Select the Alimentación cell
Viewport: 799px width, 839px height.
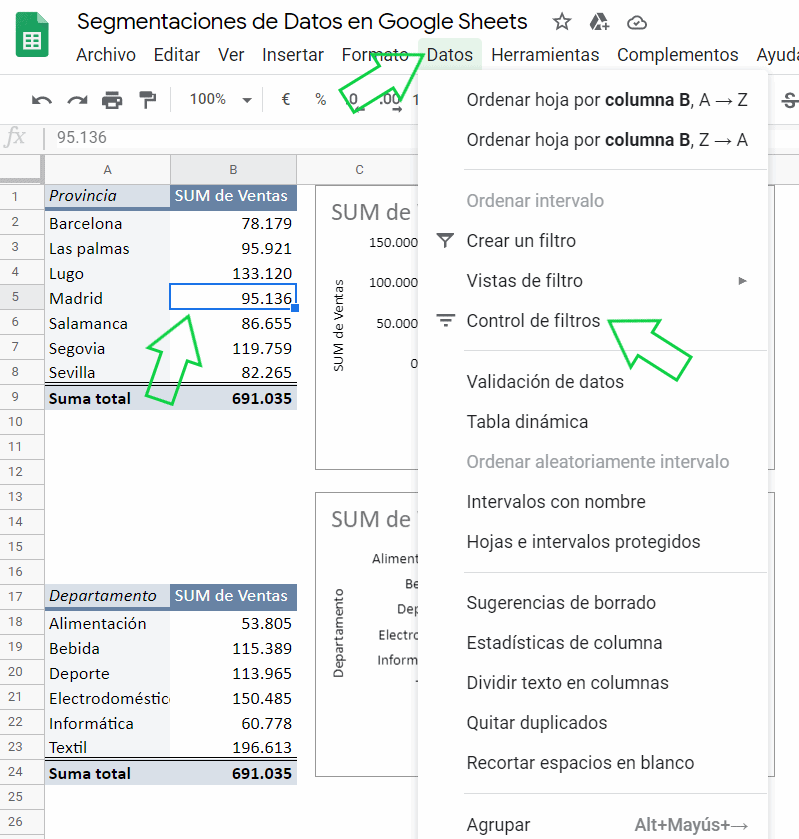(108, 623)
